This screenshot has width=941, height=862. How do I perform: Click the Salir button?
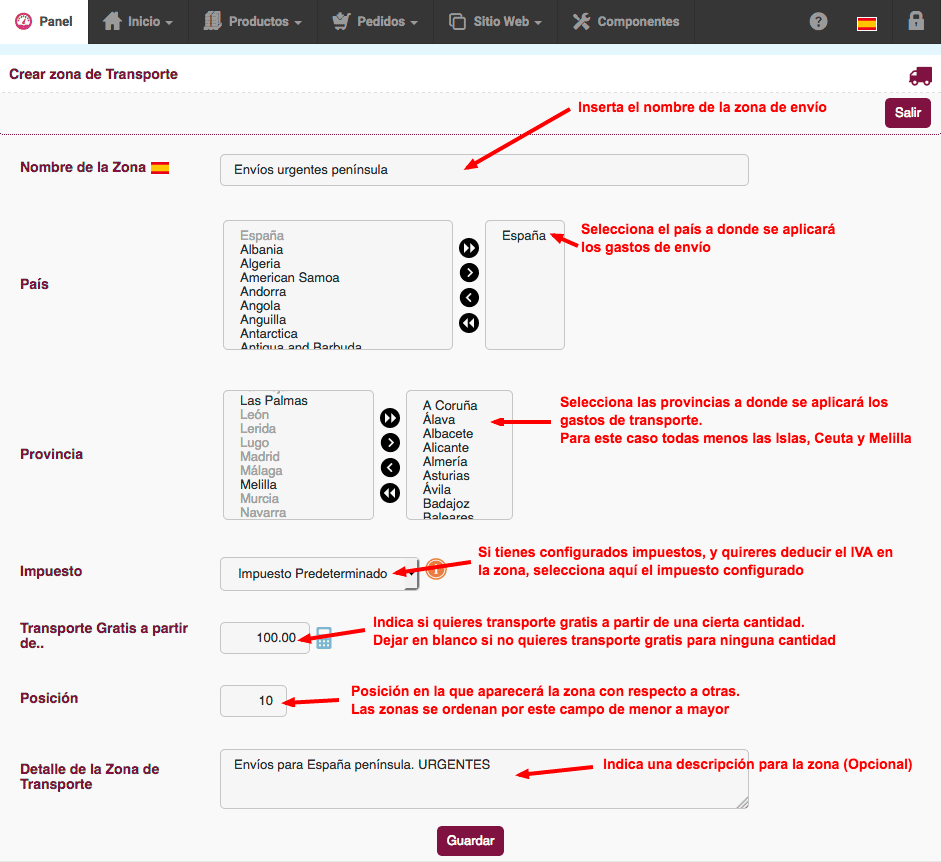point(907,113)
